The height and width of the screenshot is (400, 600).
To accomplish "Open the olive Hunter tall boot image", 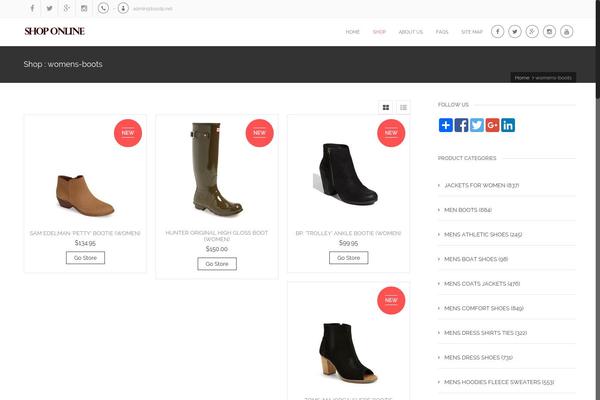I will 216,169.
